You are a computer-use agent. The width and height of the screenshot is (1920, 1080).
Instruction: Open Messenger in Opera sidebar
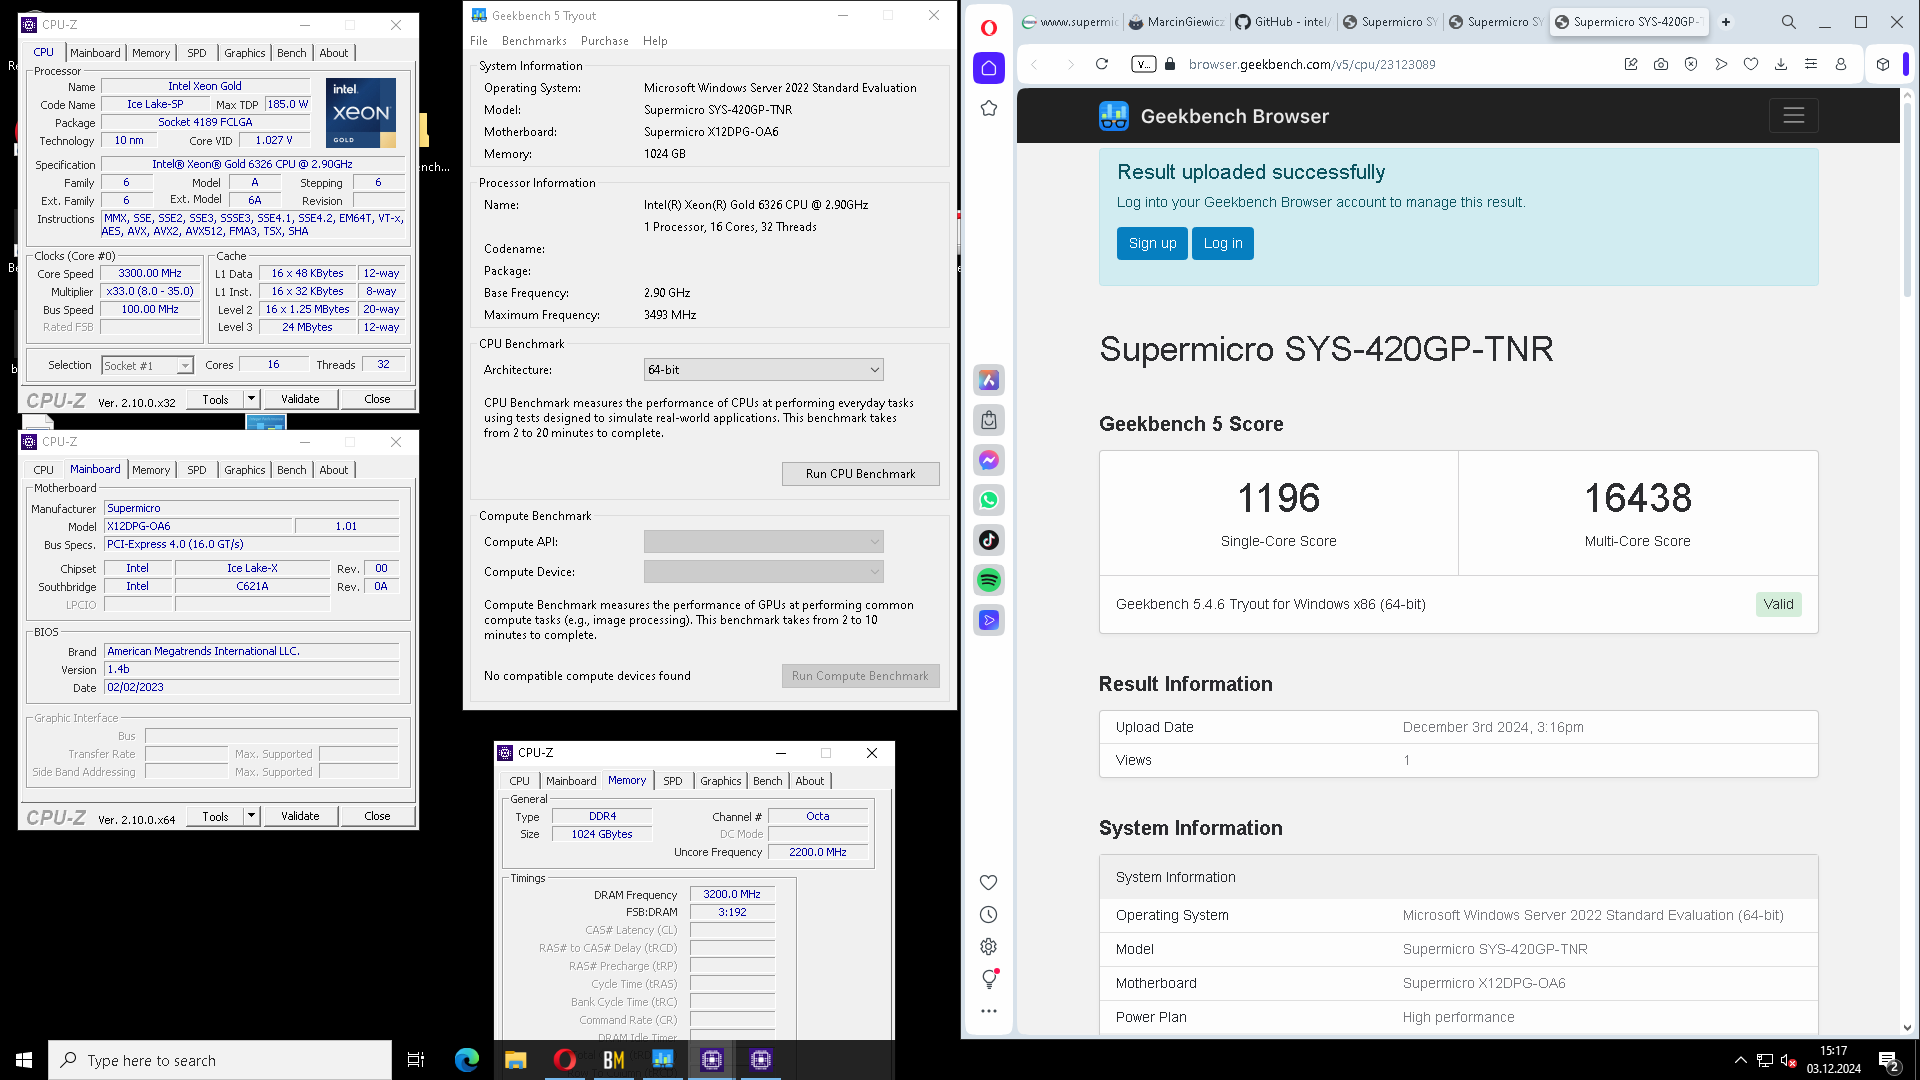(x=988, y=460)
